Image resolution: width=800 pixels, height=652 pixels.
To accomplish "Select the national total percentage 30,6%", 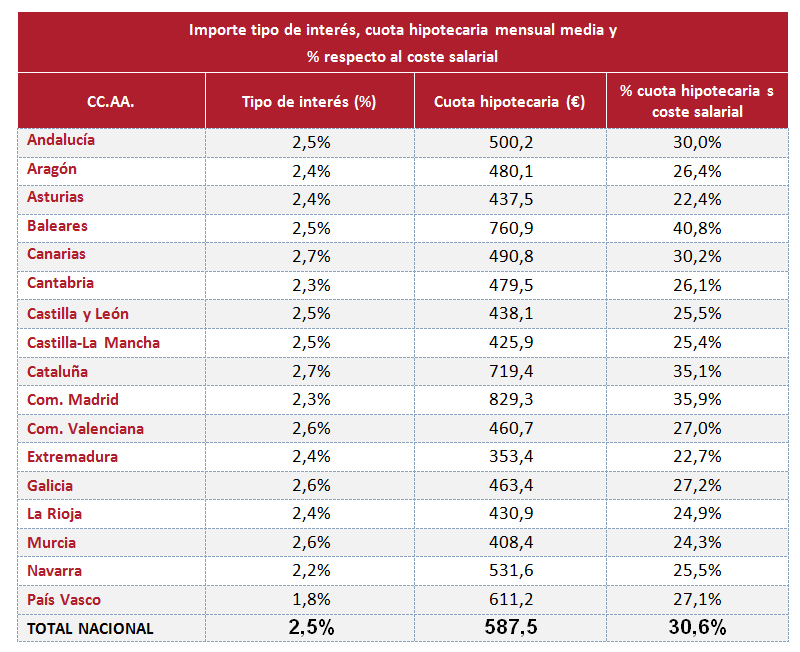I will [697, 628].
